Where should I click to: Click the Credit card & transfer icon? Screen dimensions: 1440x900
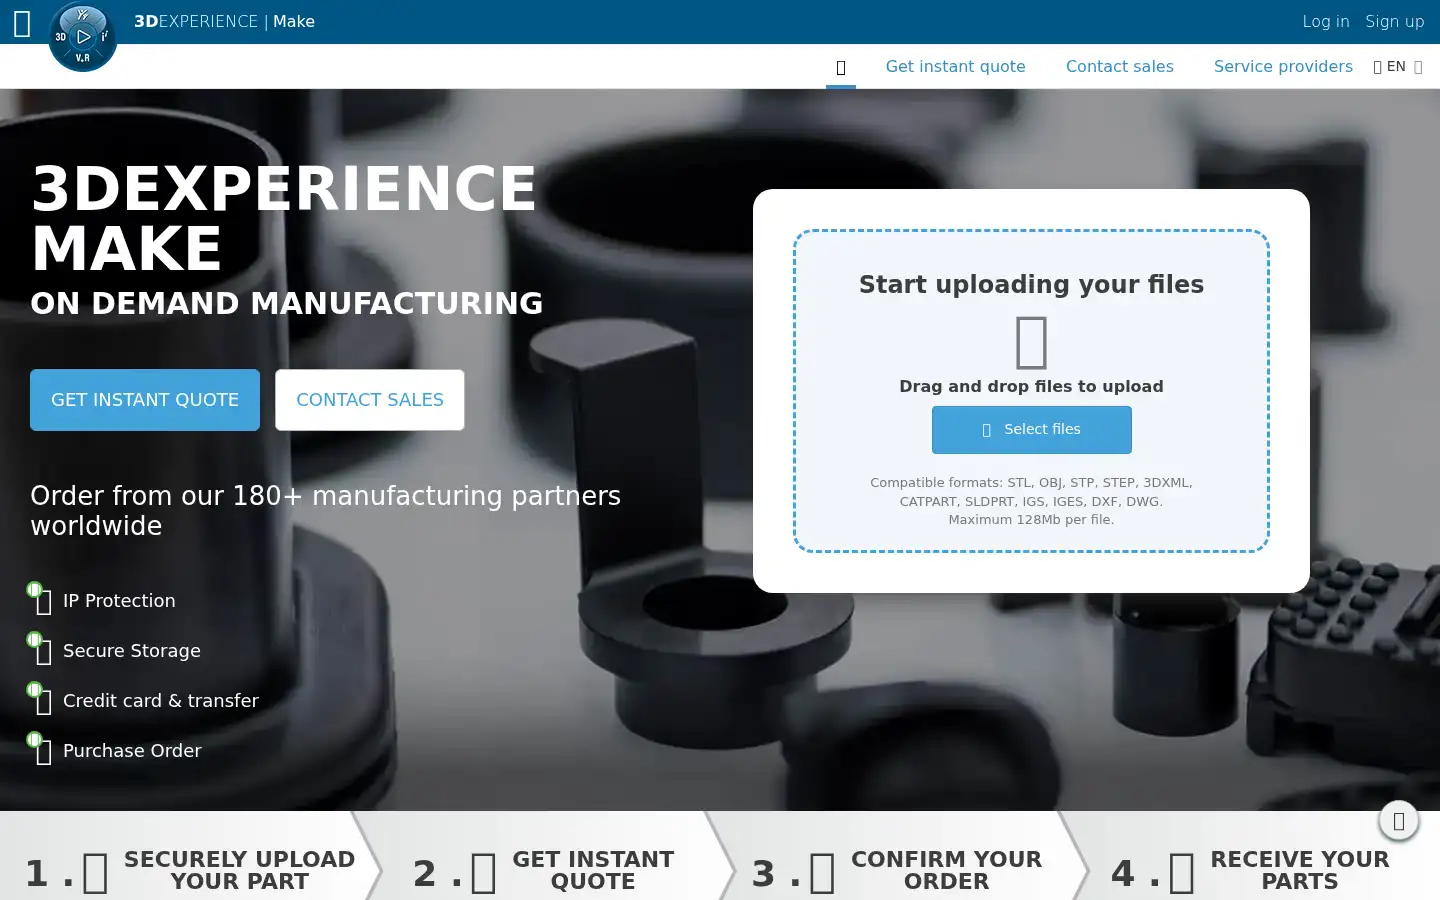[x=41, y=699]
